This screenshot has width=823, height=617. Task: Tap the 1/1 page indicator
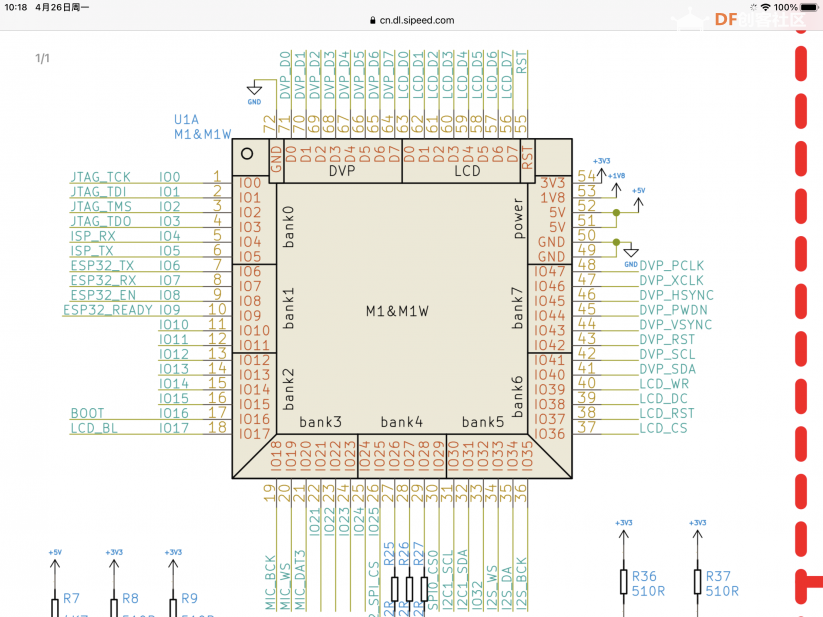pos(43,58)
